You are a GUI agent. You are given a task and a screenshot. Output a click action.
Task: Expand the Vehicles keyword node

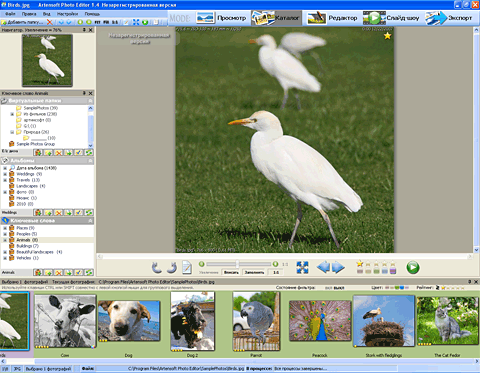click(5, 258)
